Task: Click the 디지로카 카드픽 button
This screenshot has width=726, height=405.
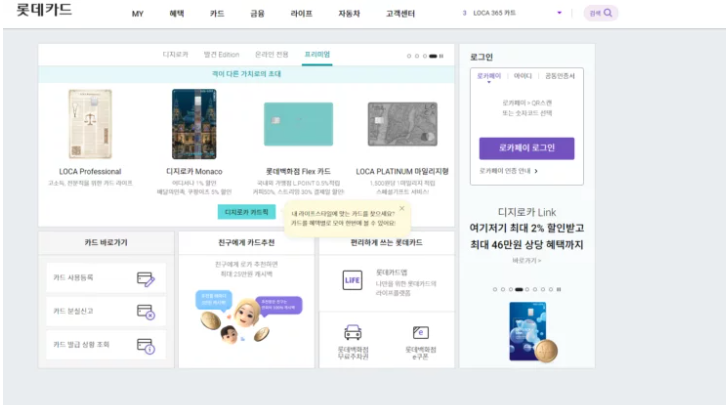Action: 246,212
